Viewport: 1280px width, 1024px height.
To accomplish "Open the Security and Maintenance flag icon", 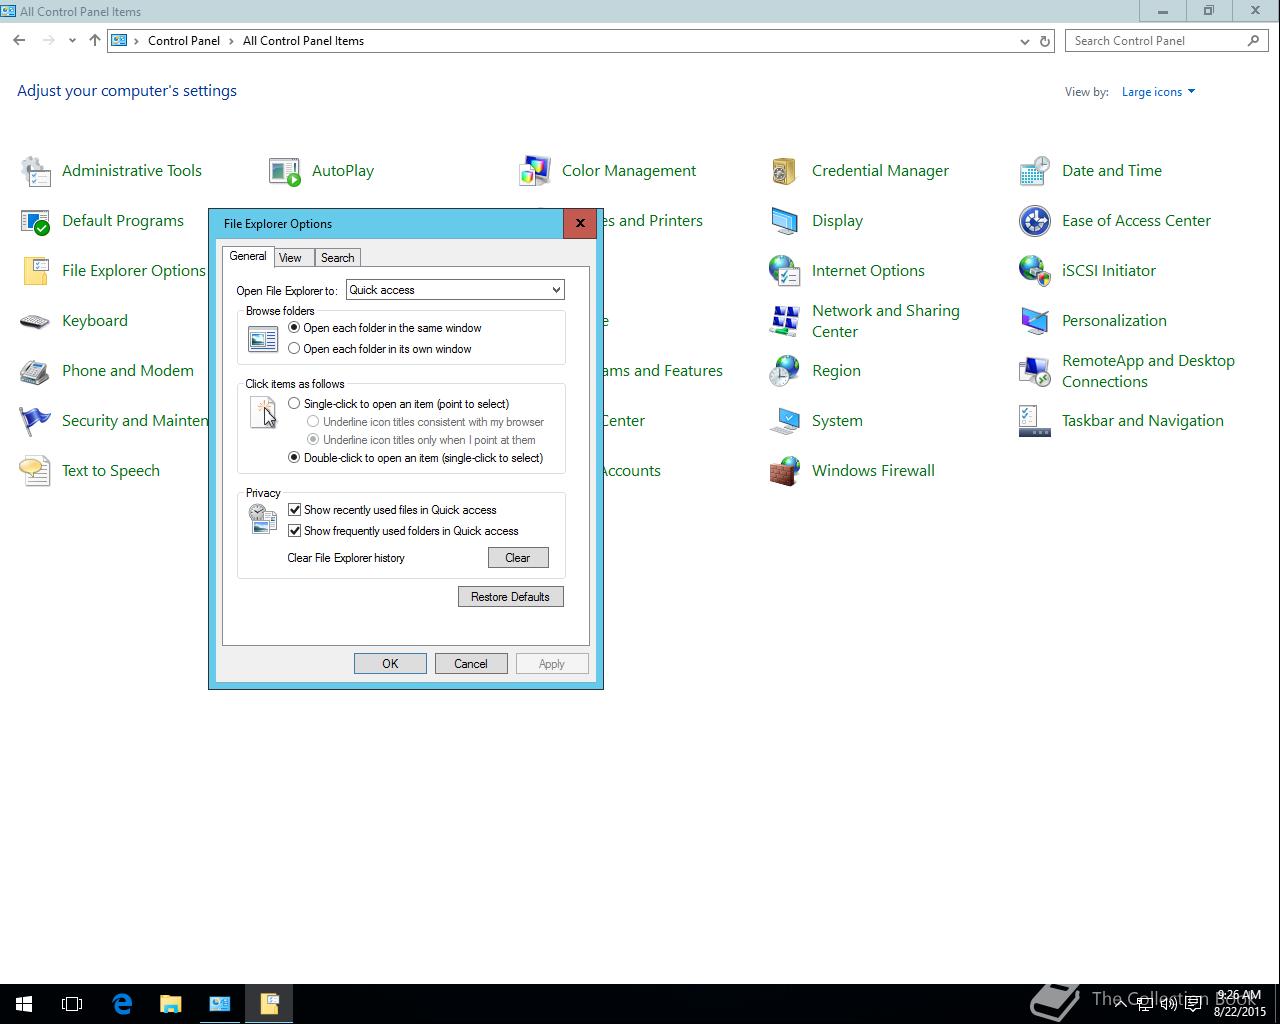I will (36, 421).
